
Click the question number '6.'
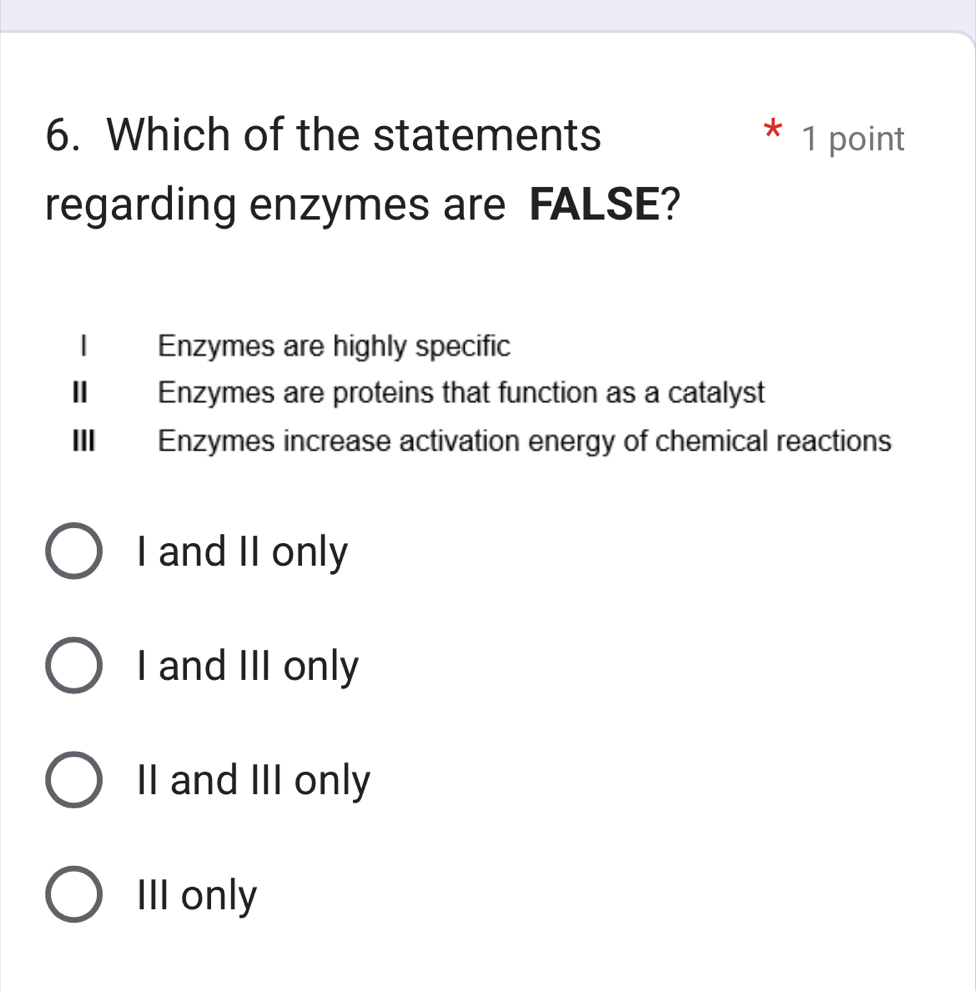[60, 134]
